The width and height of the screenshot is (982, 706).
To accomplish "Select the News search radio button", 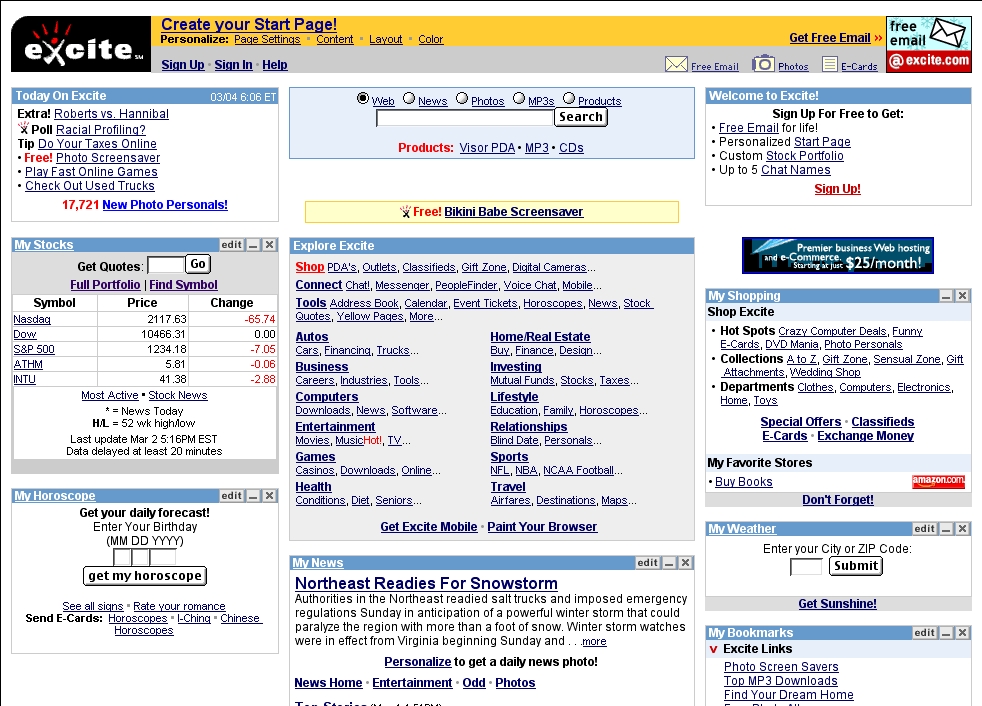I will pyautogui.click(x=409, y=99).
